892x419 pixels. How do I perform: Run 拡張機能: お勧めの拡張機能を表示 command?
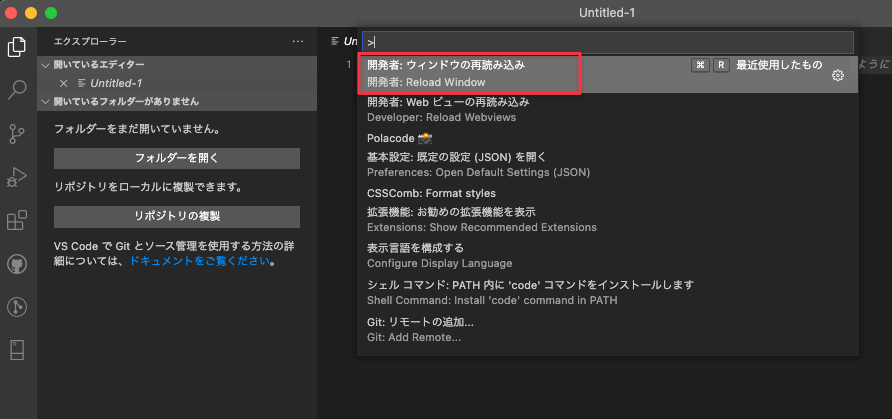pos(608,219)
